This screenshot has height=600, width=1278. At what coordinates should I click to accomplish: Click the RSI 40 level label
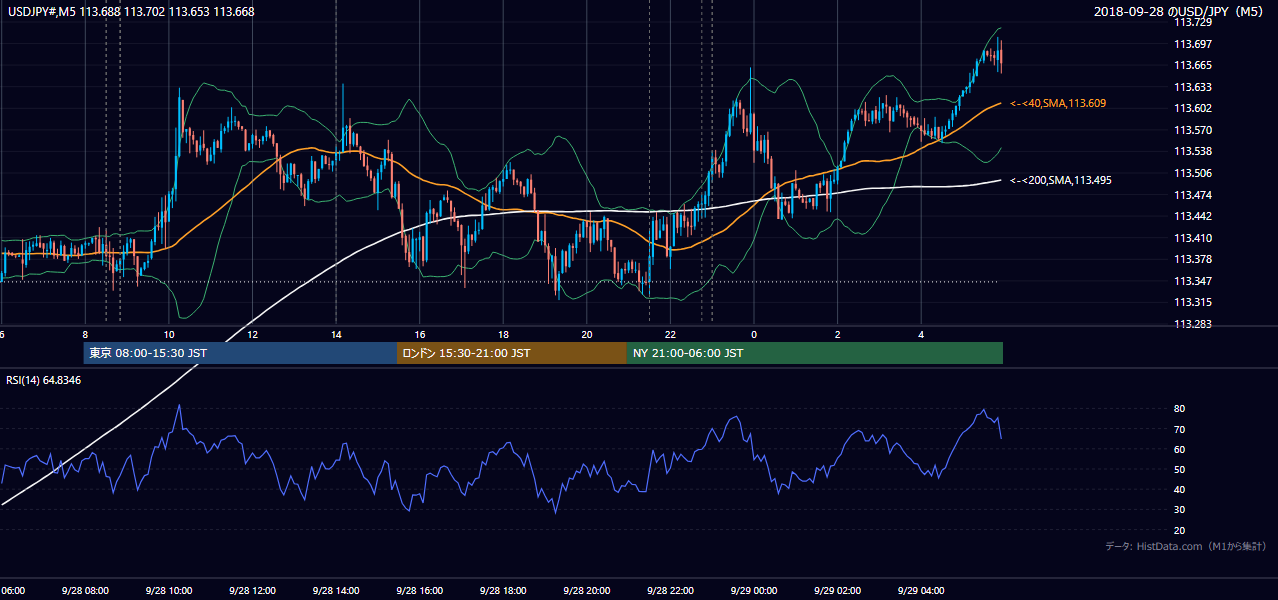[x=1180, y=489]
